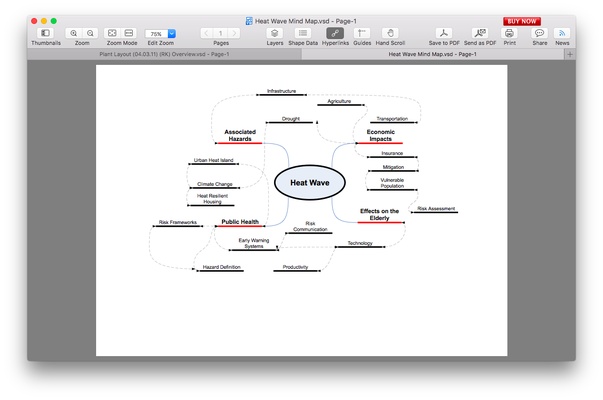
Task: Click the Hazard Definition subtopic
Action: (221, 267)
